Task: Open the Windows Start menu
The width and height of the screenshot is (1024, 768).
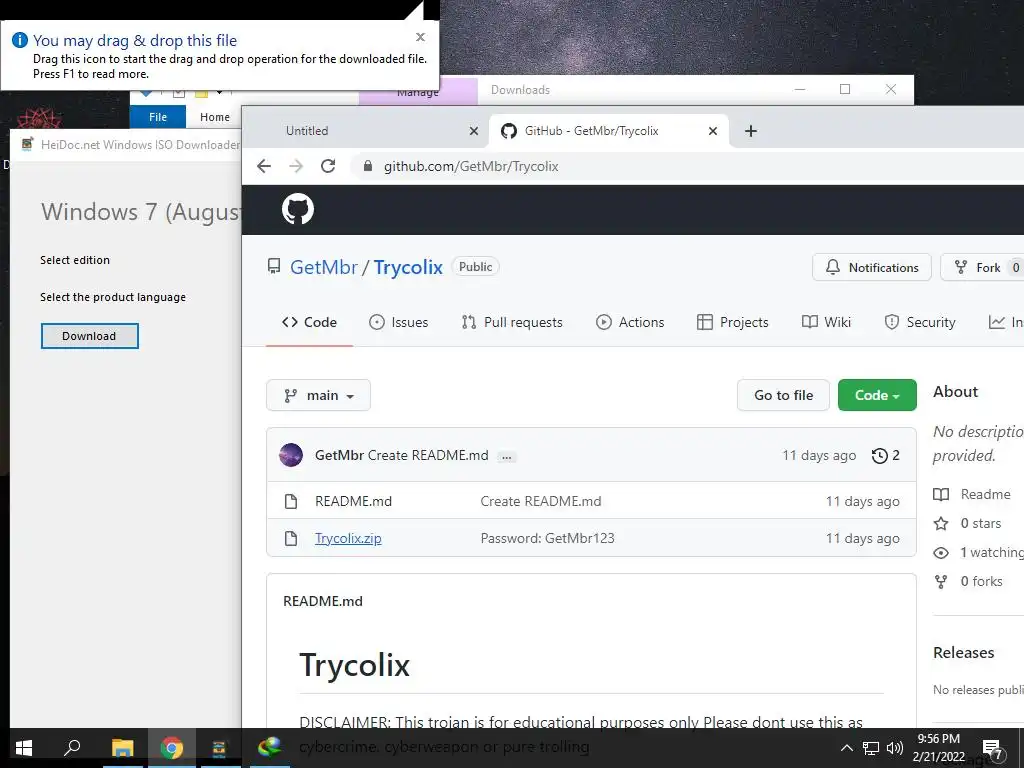Action: pyautogui.click(x=24, y=748)
